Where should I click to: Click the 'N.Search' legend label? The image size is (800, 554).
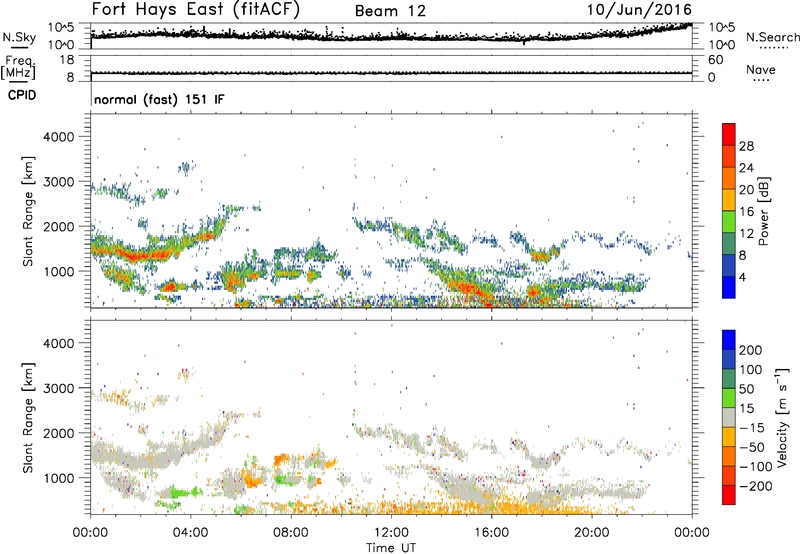(773, 37)
